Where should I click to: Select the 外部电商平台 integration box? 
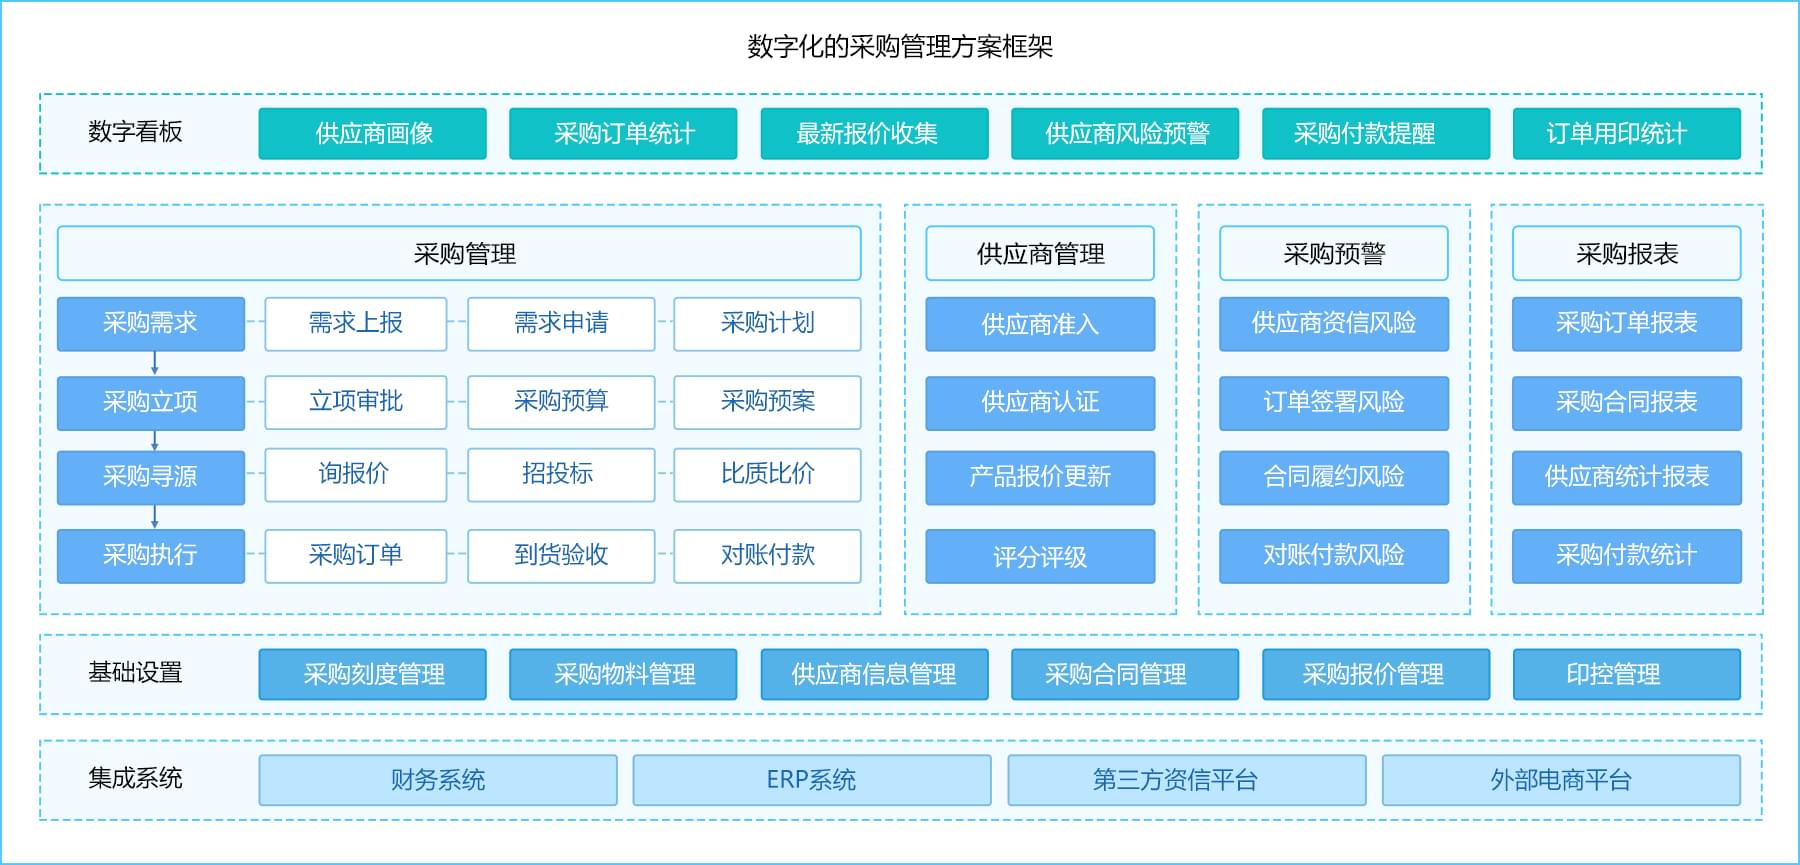[1561, 780]
